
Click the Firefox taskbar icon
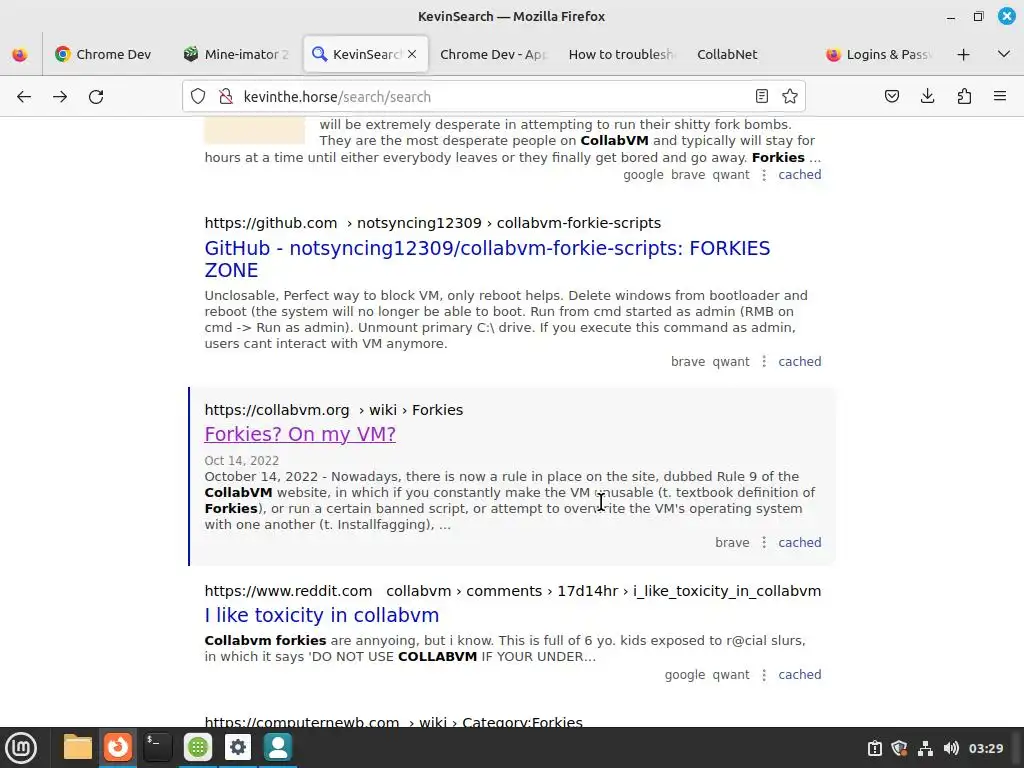point(118,747)
